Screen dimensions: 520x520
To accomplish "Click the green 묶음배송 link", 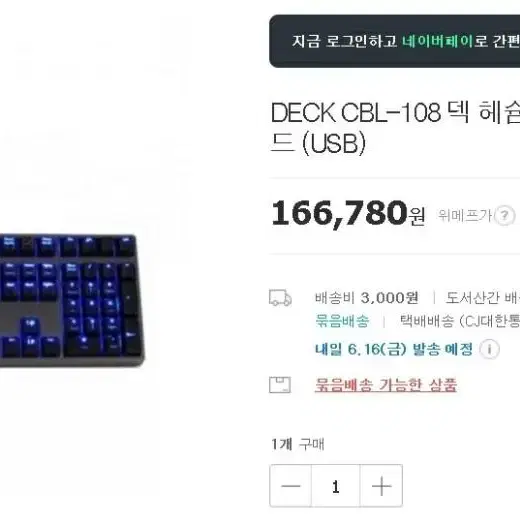I will 342,321.
